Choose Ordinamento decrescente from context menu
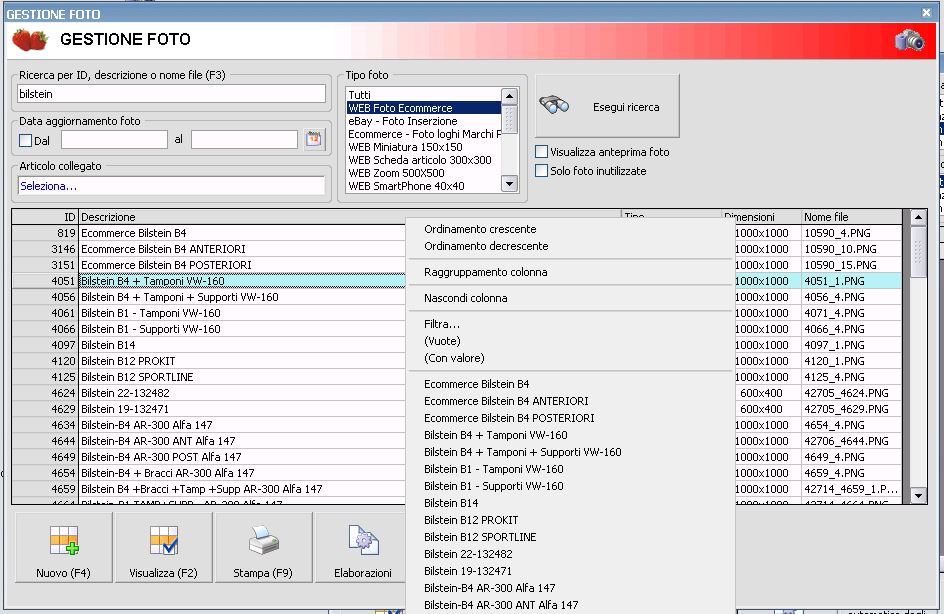The height and width of the screenshot is (614, 944). coord(486,246)
